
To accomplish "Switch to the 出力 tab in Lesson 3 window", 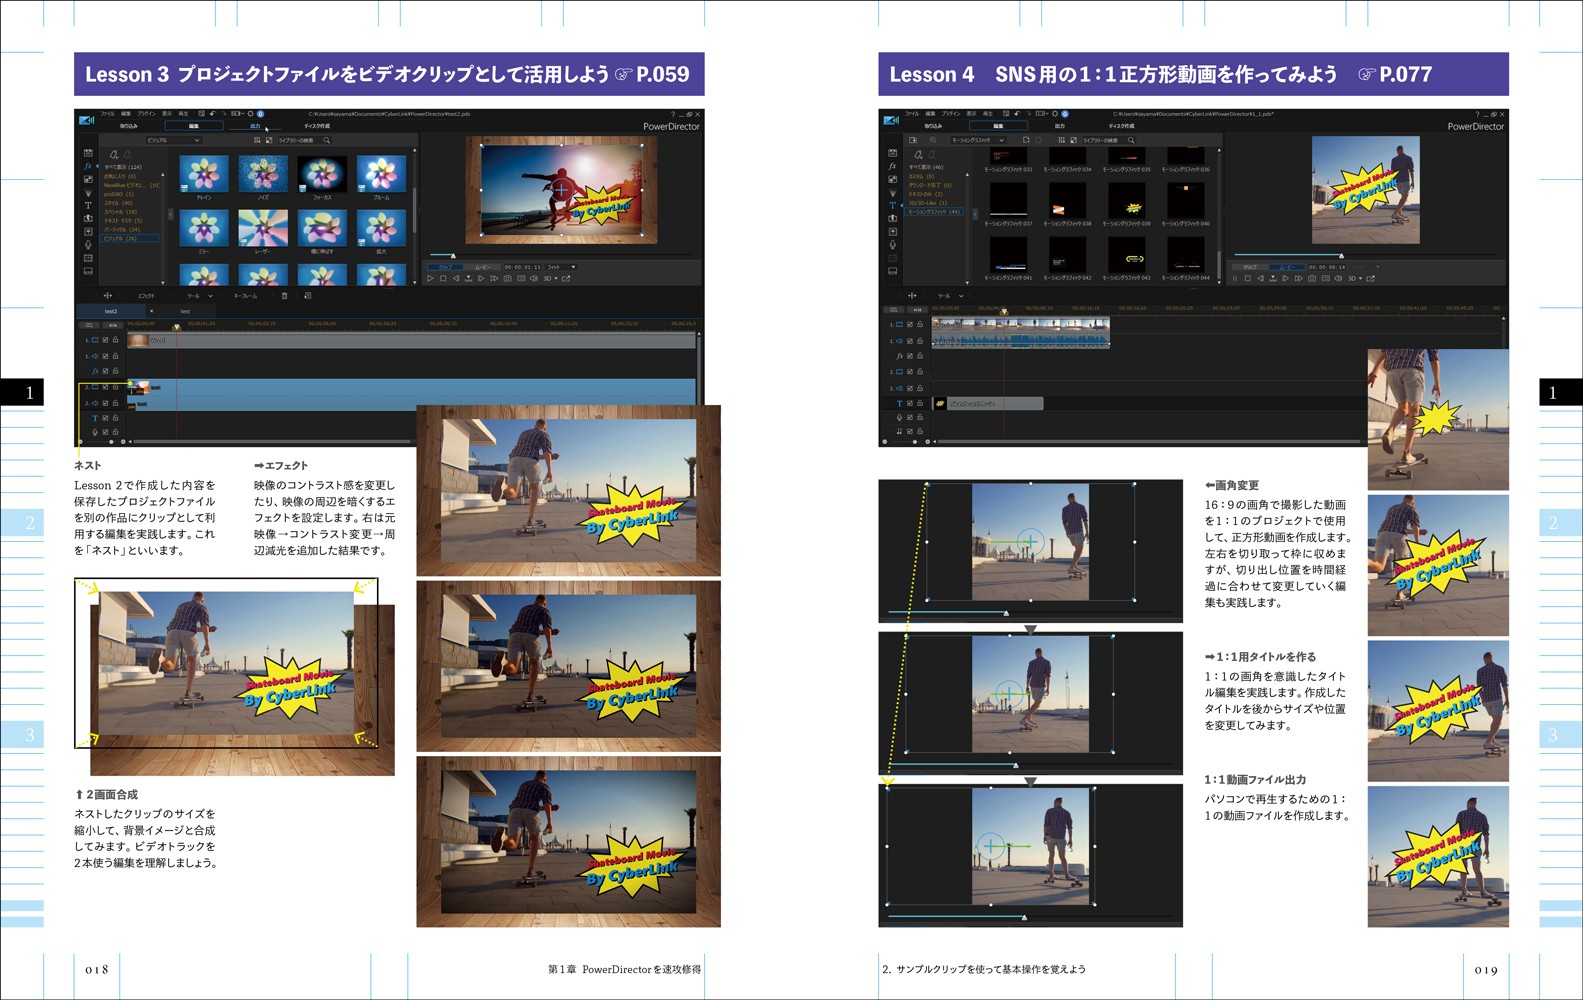I will click(x=255, y=126).
